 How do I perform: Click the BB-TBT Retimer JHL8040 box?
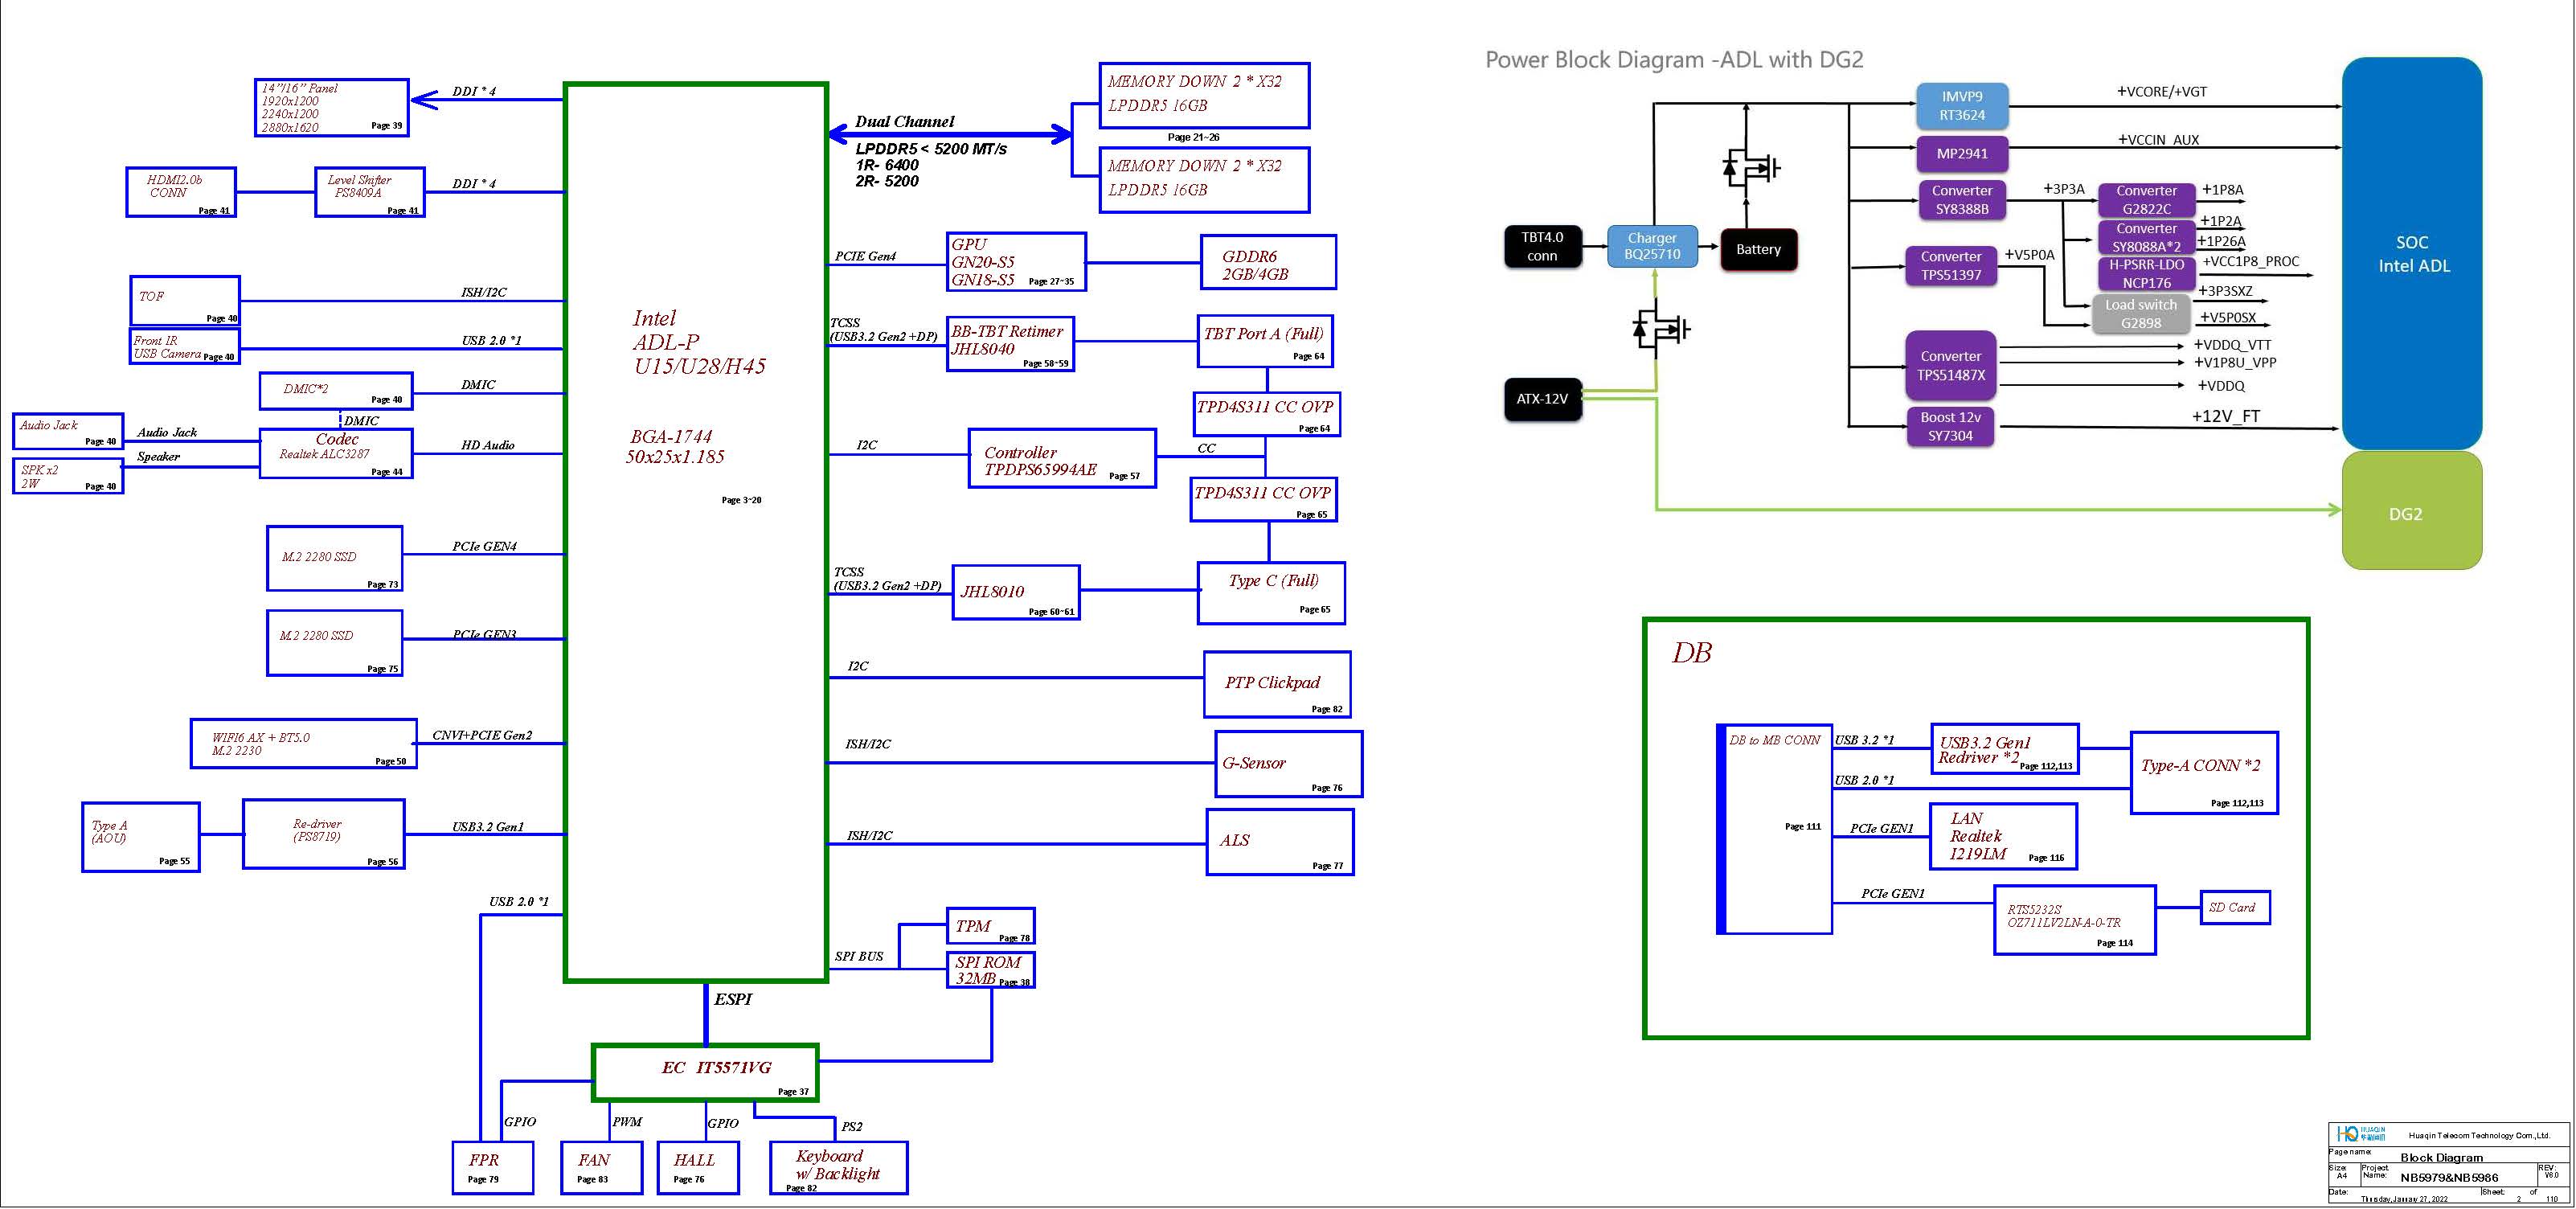pyautogui.click(x=1010, y=343)
